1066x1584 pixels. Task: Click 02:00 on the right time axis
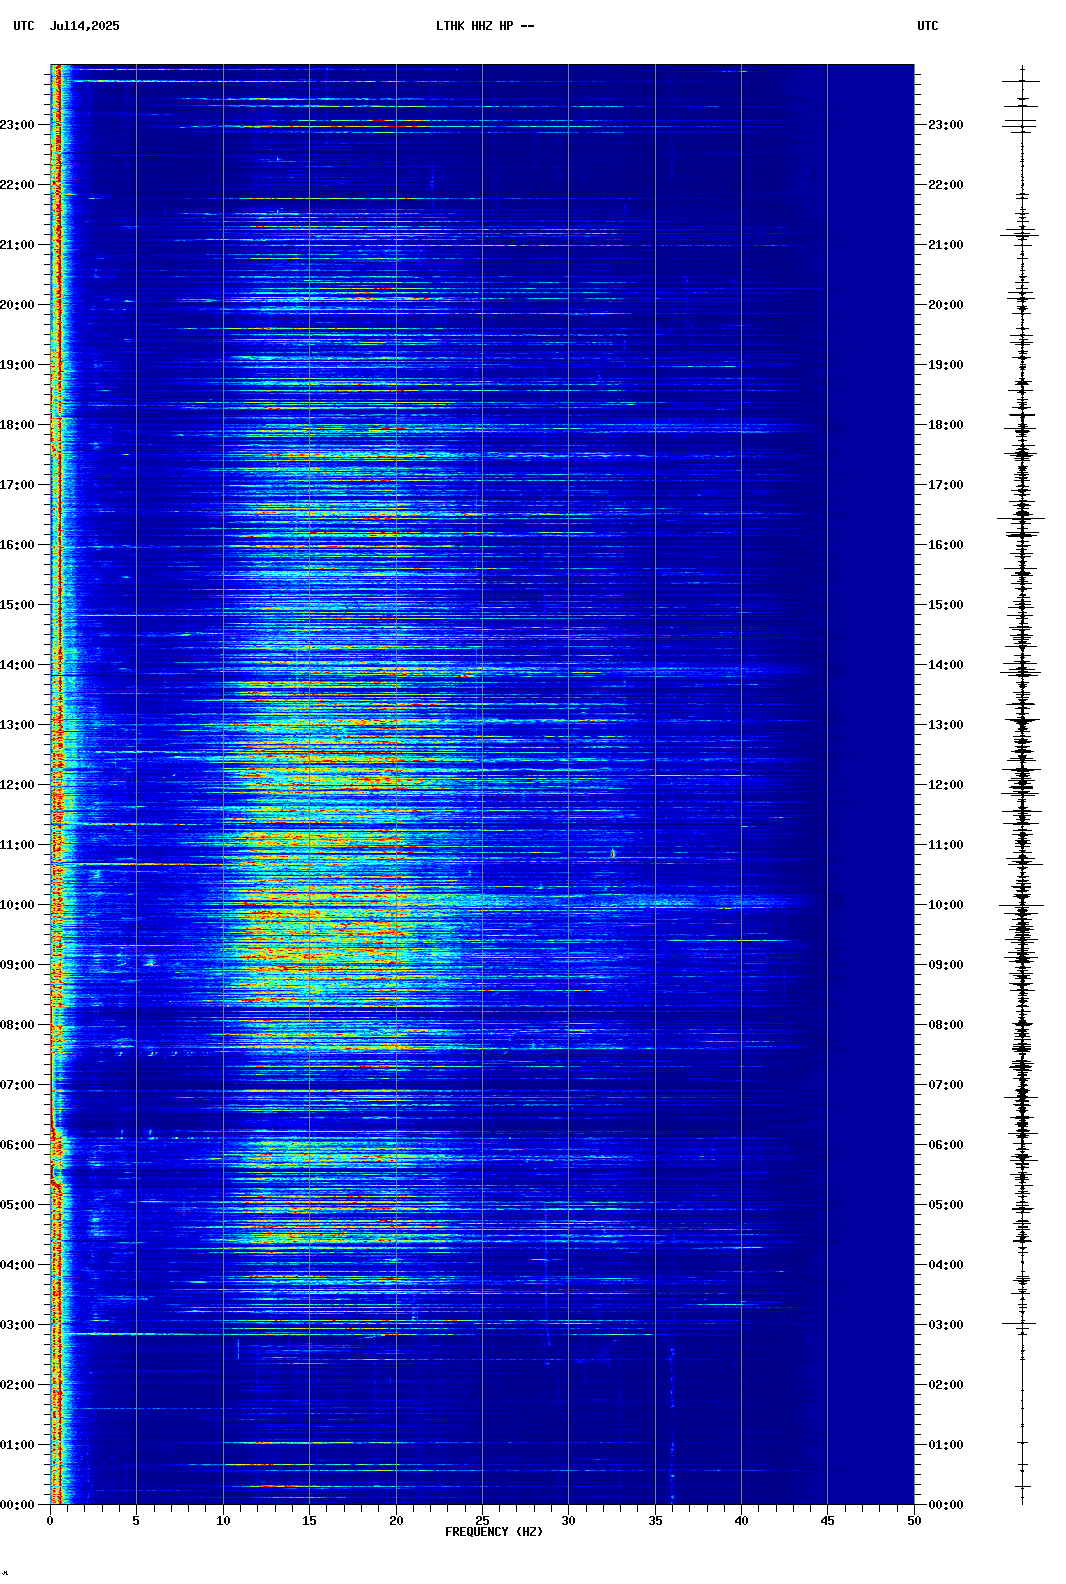point(946,1385)
